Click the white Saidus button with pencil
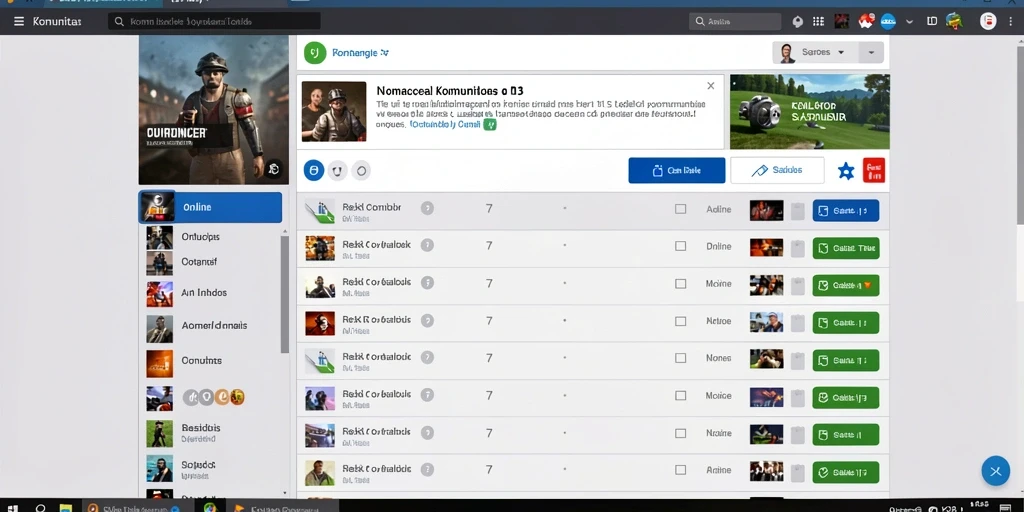The height and width of the screenshot is (512, 1024). [x=777, y=170]
